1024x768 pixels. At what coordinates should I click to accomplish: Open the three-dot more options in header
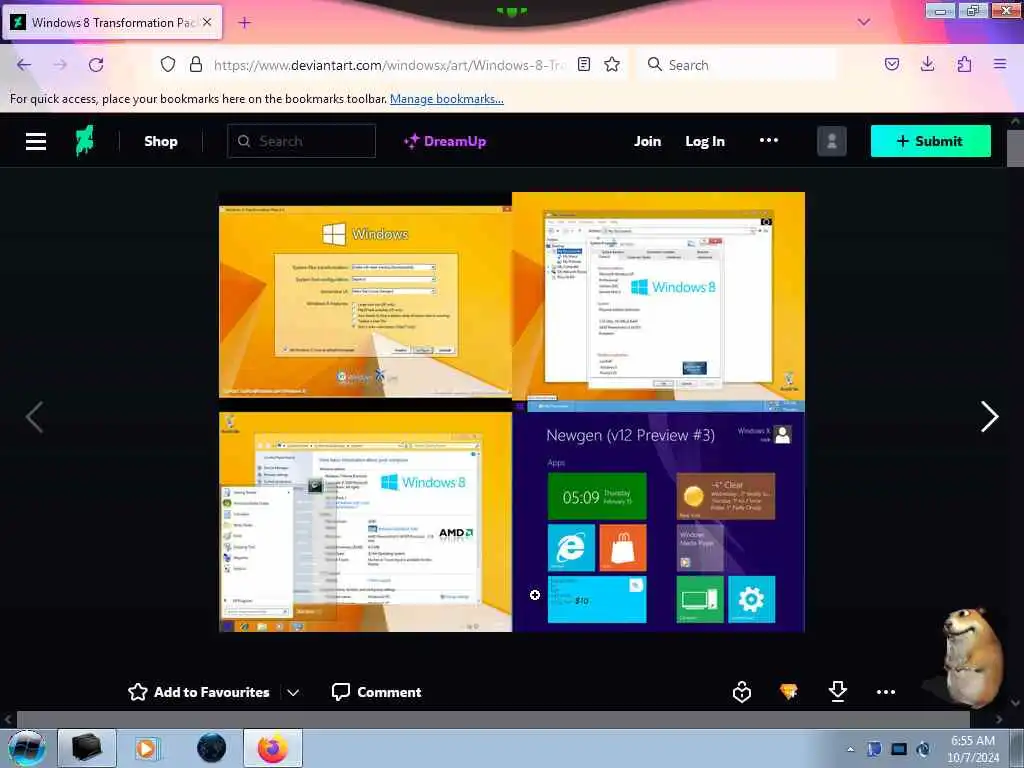pos(769,140)
